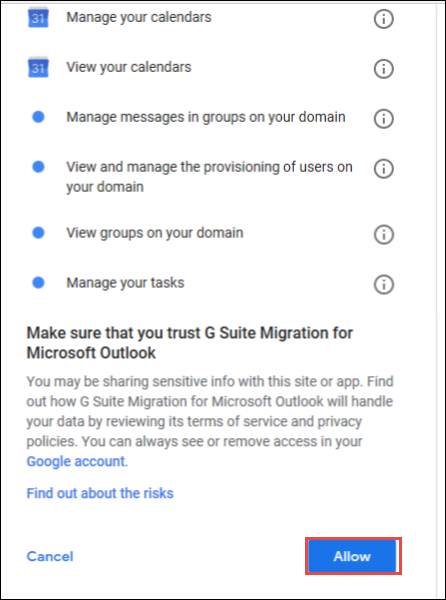
Task: Open Find out about the risks link
Action: [x=100, y=493]
